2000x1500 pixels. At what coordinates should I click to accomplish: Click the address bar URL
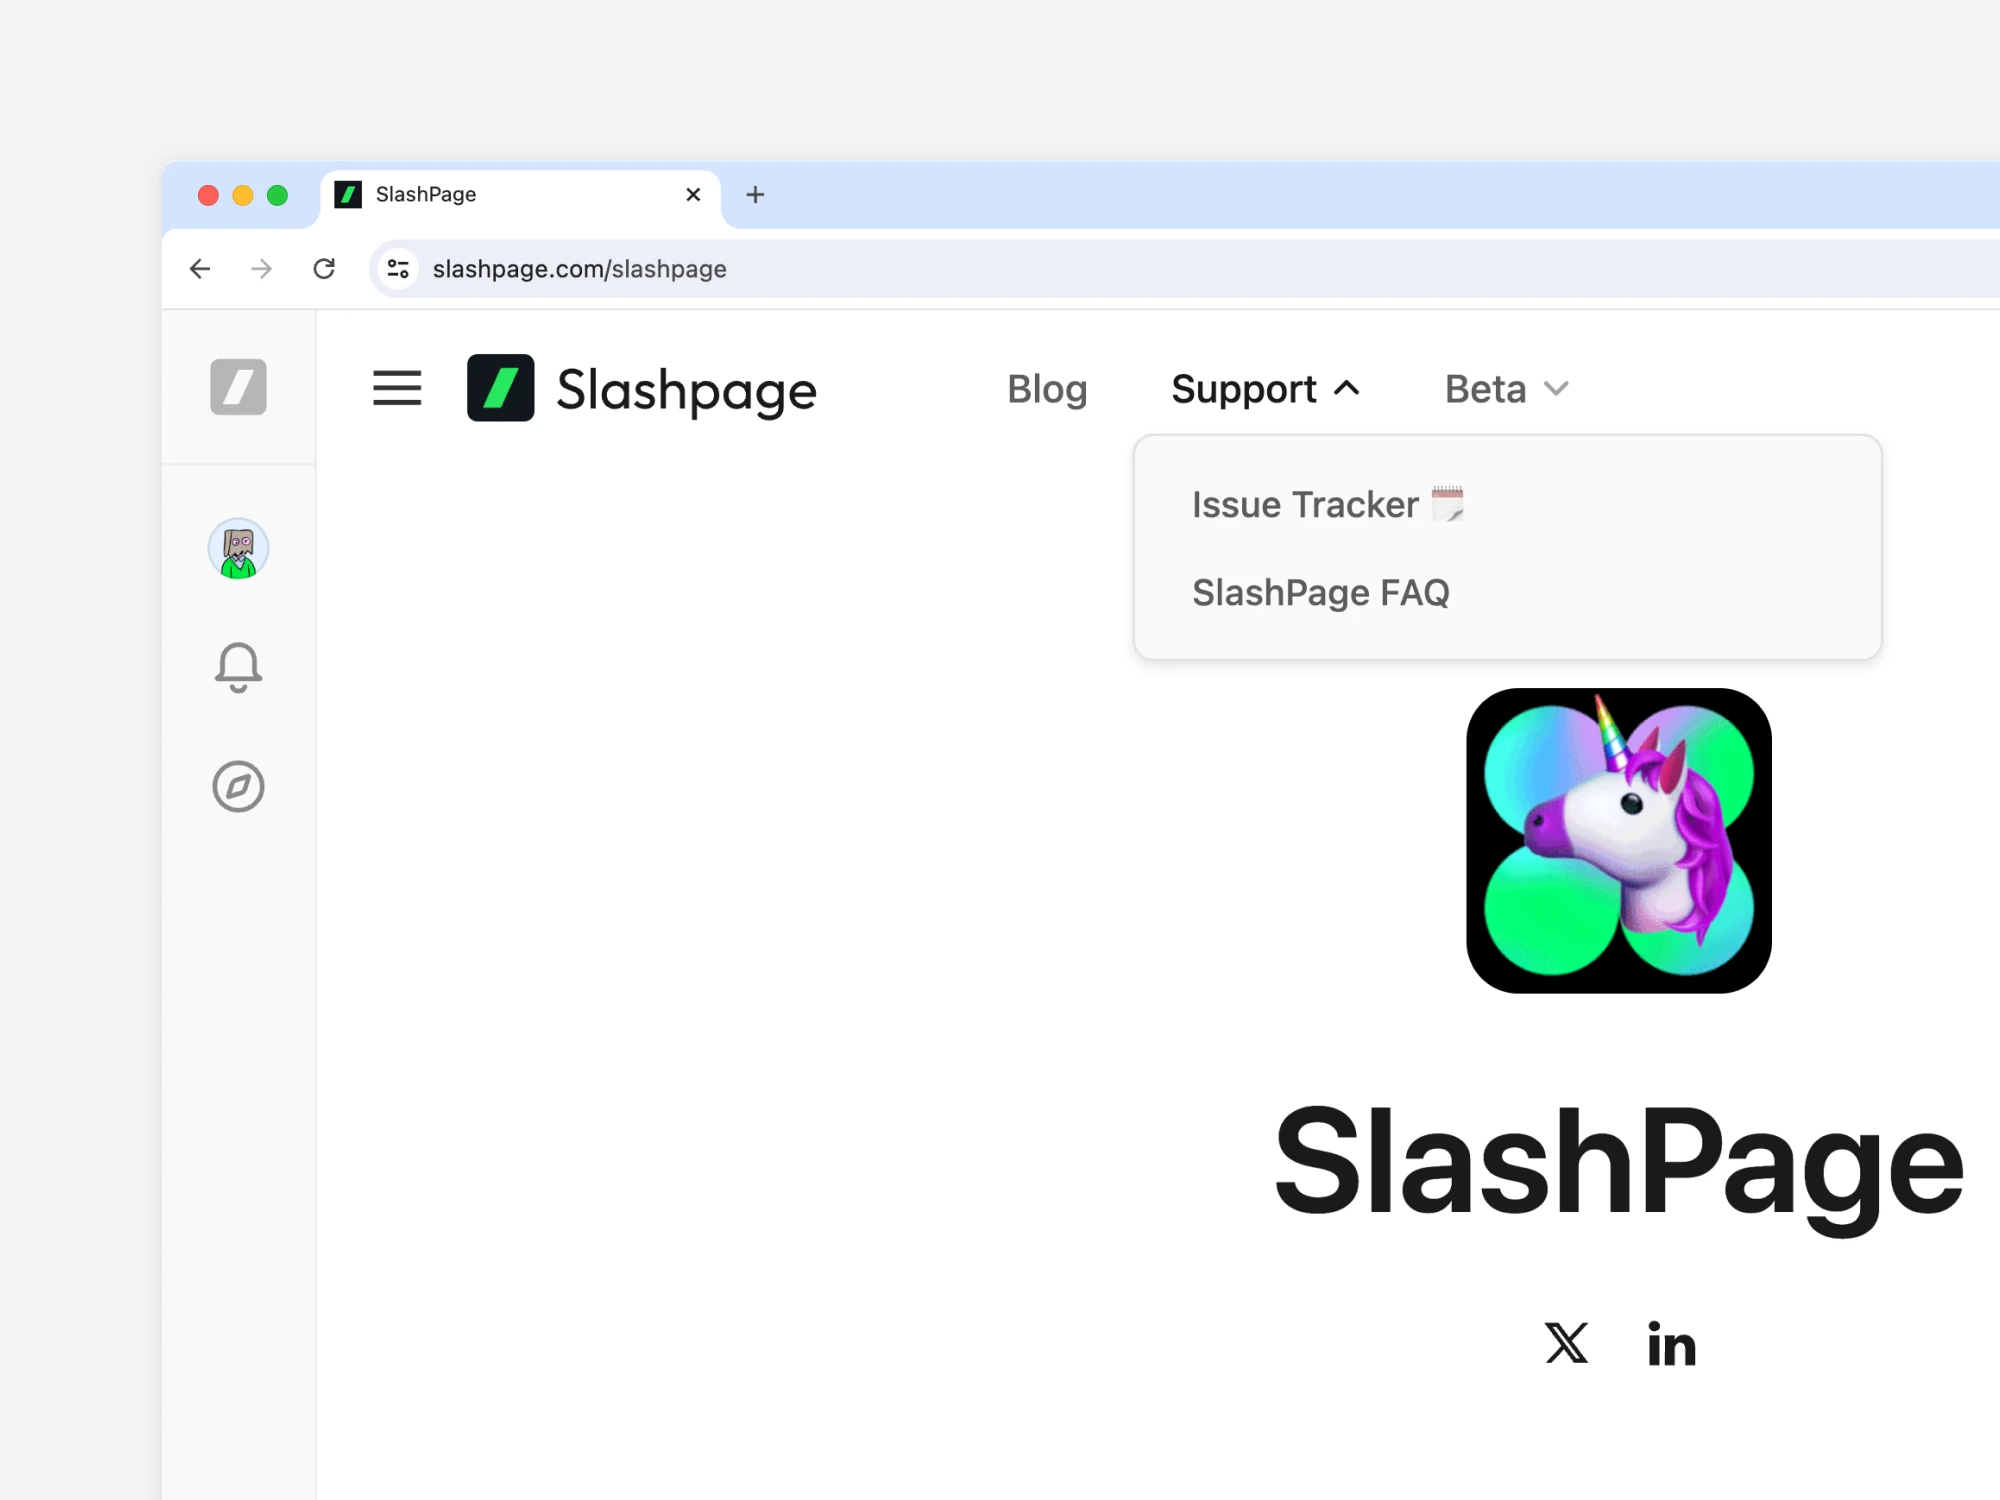click(579, 269)
